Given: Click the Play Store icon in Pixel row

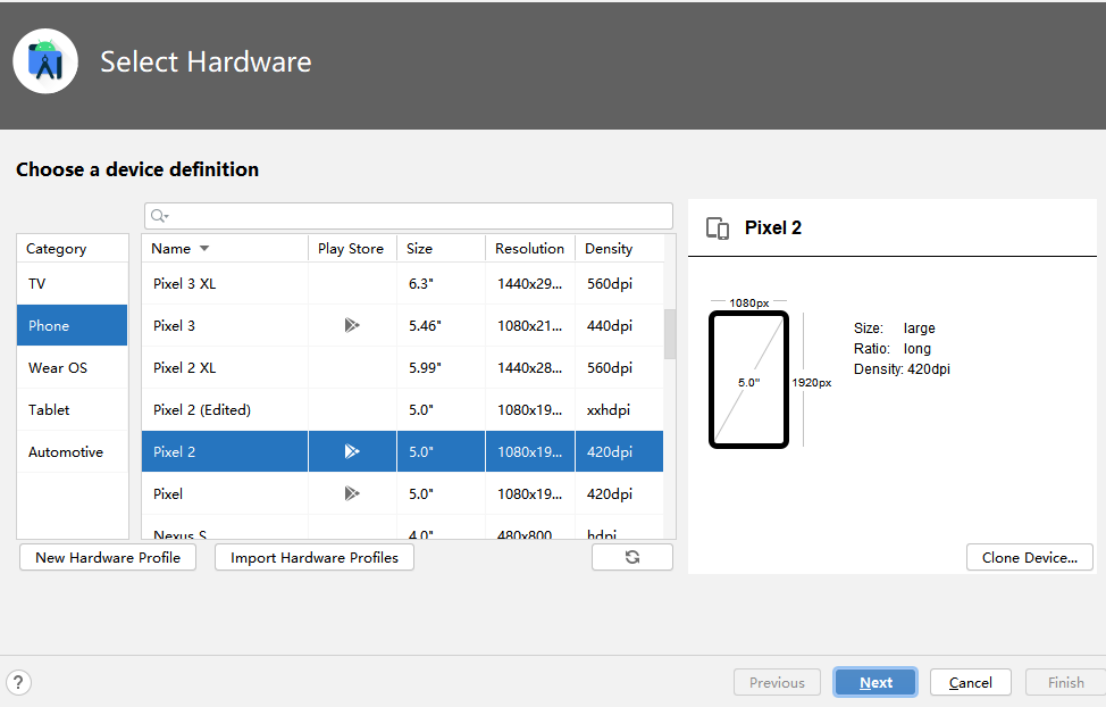Looking at the screenshot, I should [352, 494].
